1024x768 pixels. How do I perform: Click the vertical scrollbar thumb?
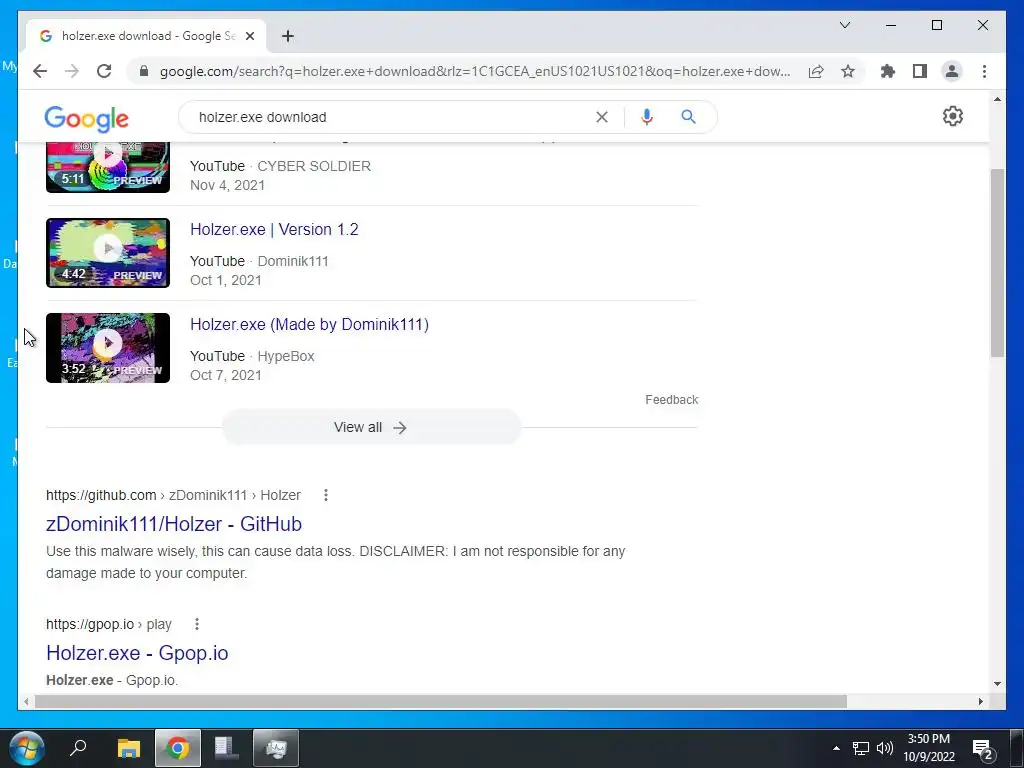point(997,263)
